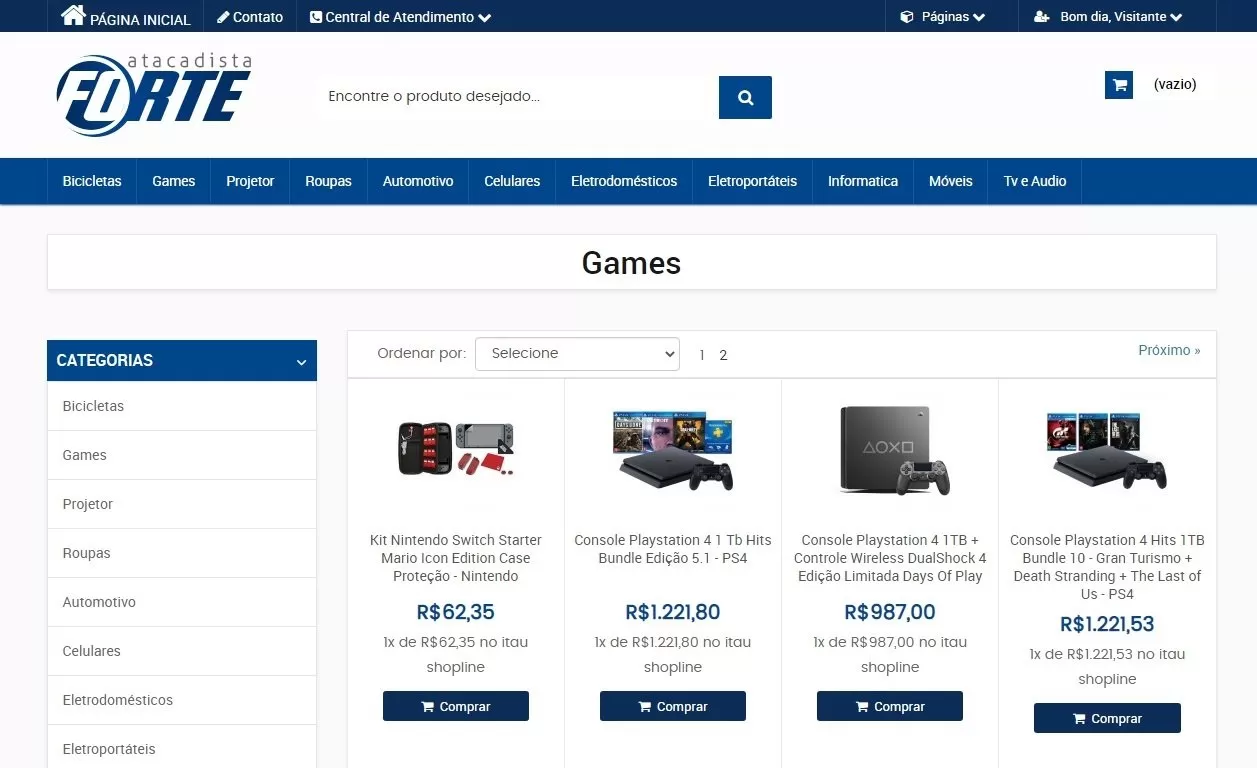Click the R$62,35 price text
This screenshot has height=768, width=1257.
[456, 612]
